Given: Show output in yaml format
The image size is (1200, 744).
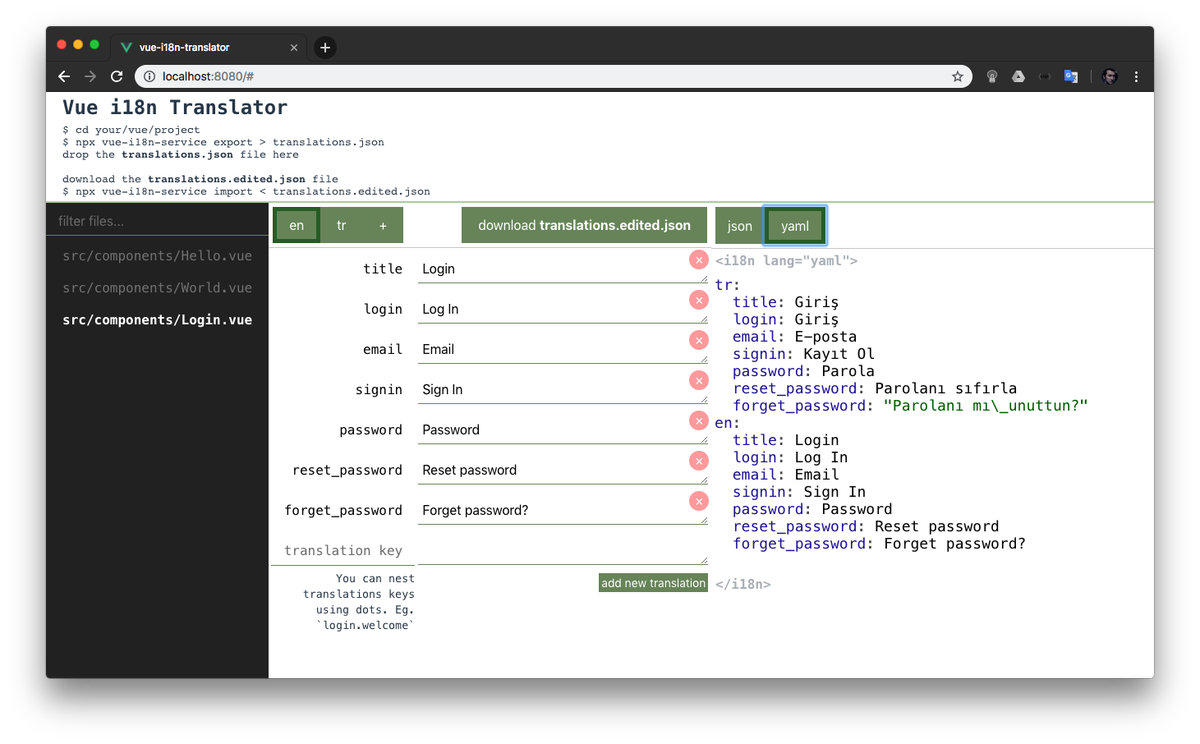Looking at the screenshot, I should (x=795, y=225).
